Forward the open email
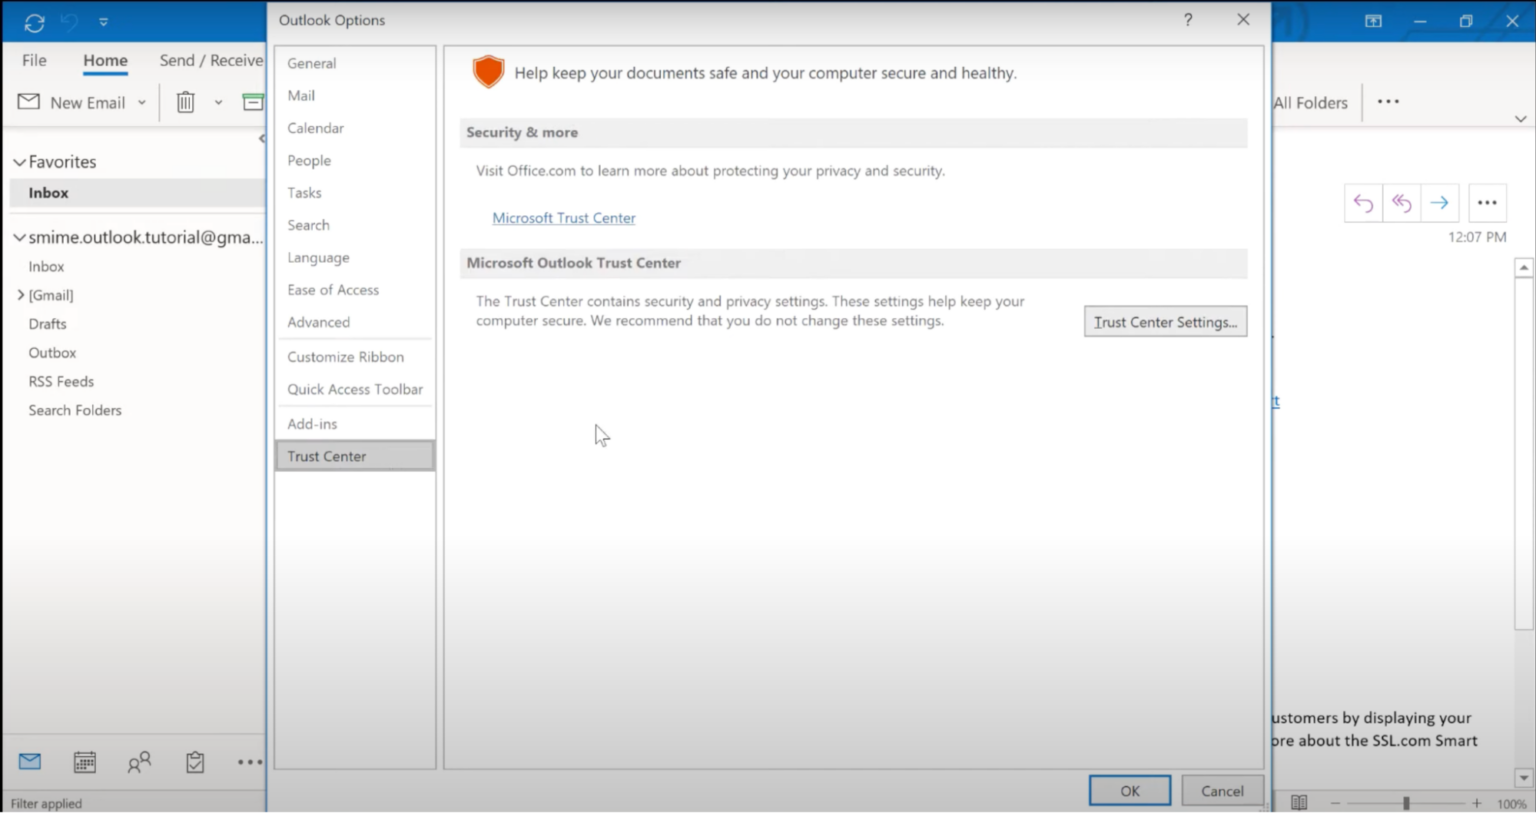 click(1439, 202)
